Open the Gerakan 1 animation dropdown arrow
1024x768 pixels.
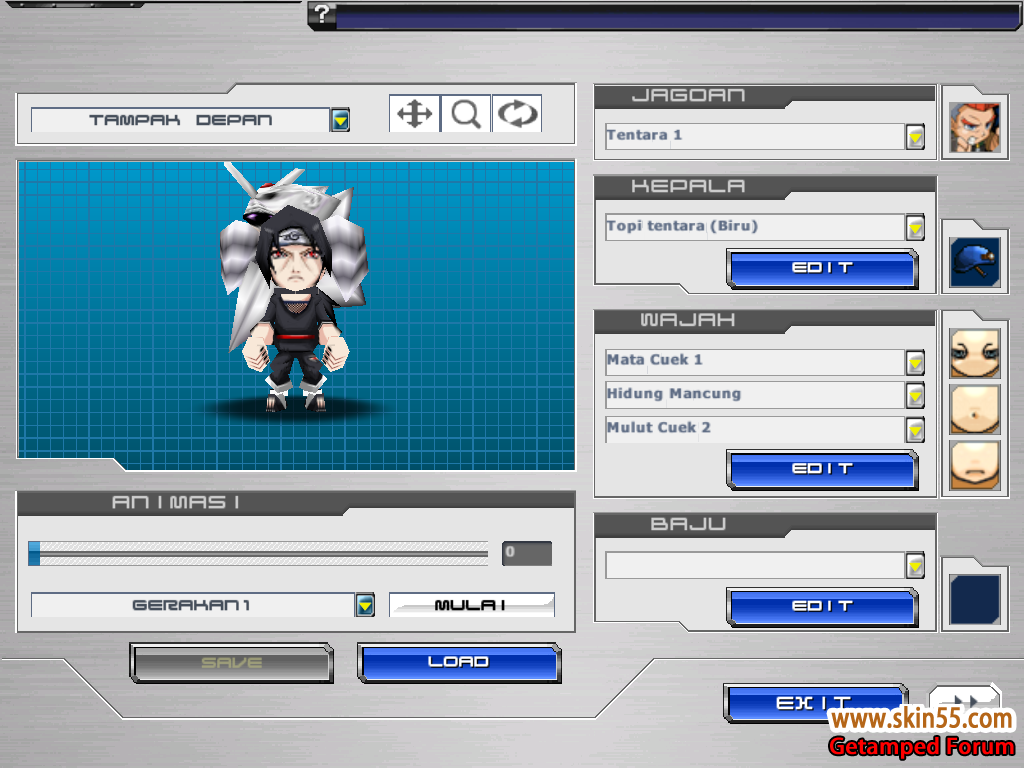(x=365, y=605)
